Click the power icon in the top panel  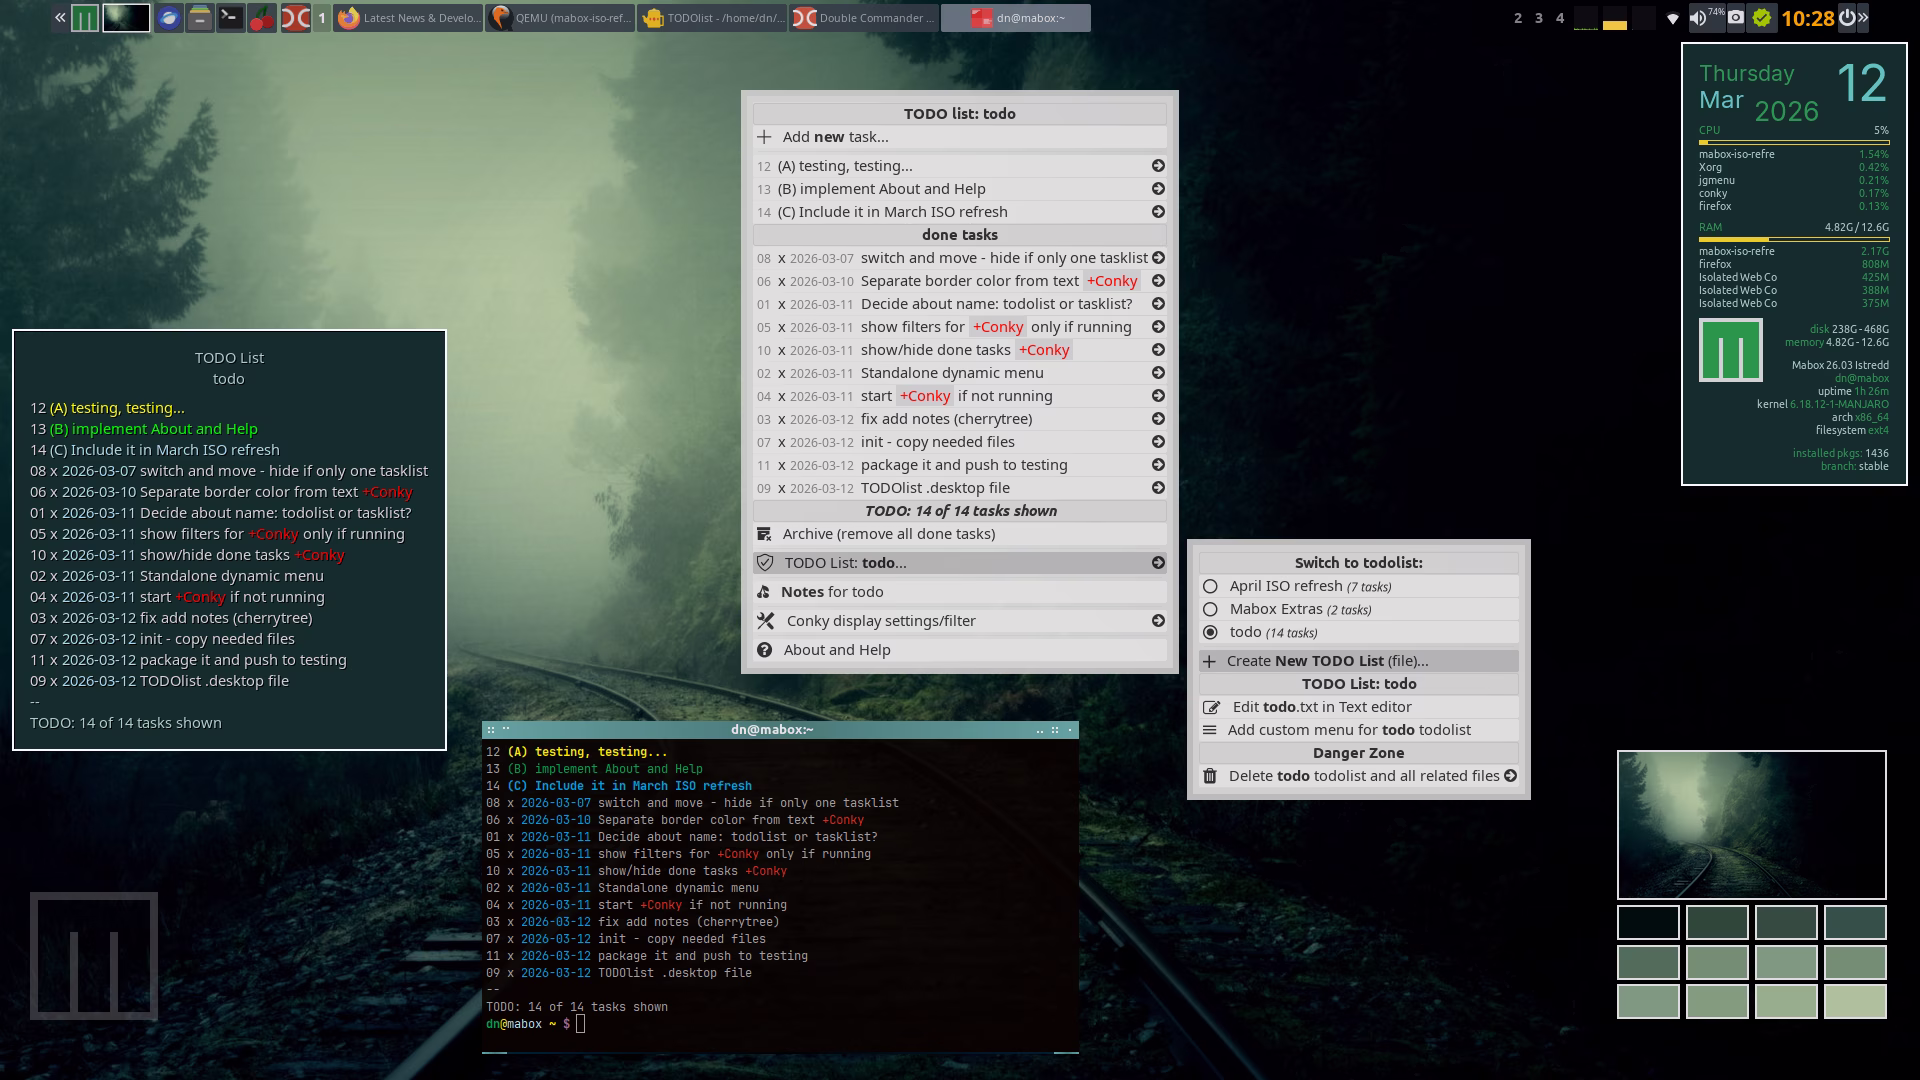[x=1847, y=17]
